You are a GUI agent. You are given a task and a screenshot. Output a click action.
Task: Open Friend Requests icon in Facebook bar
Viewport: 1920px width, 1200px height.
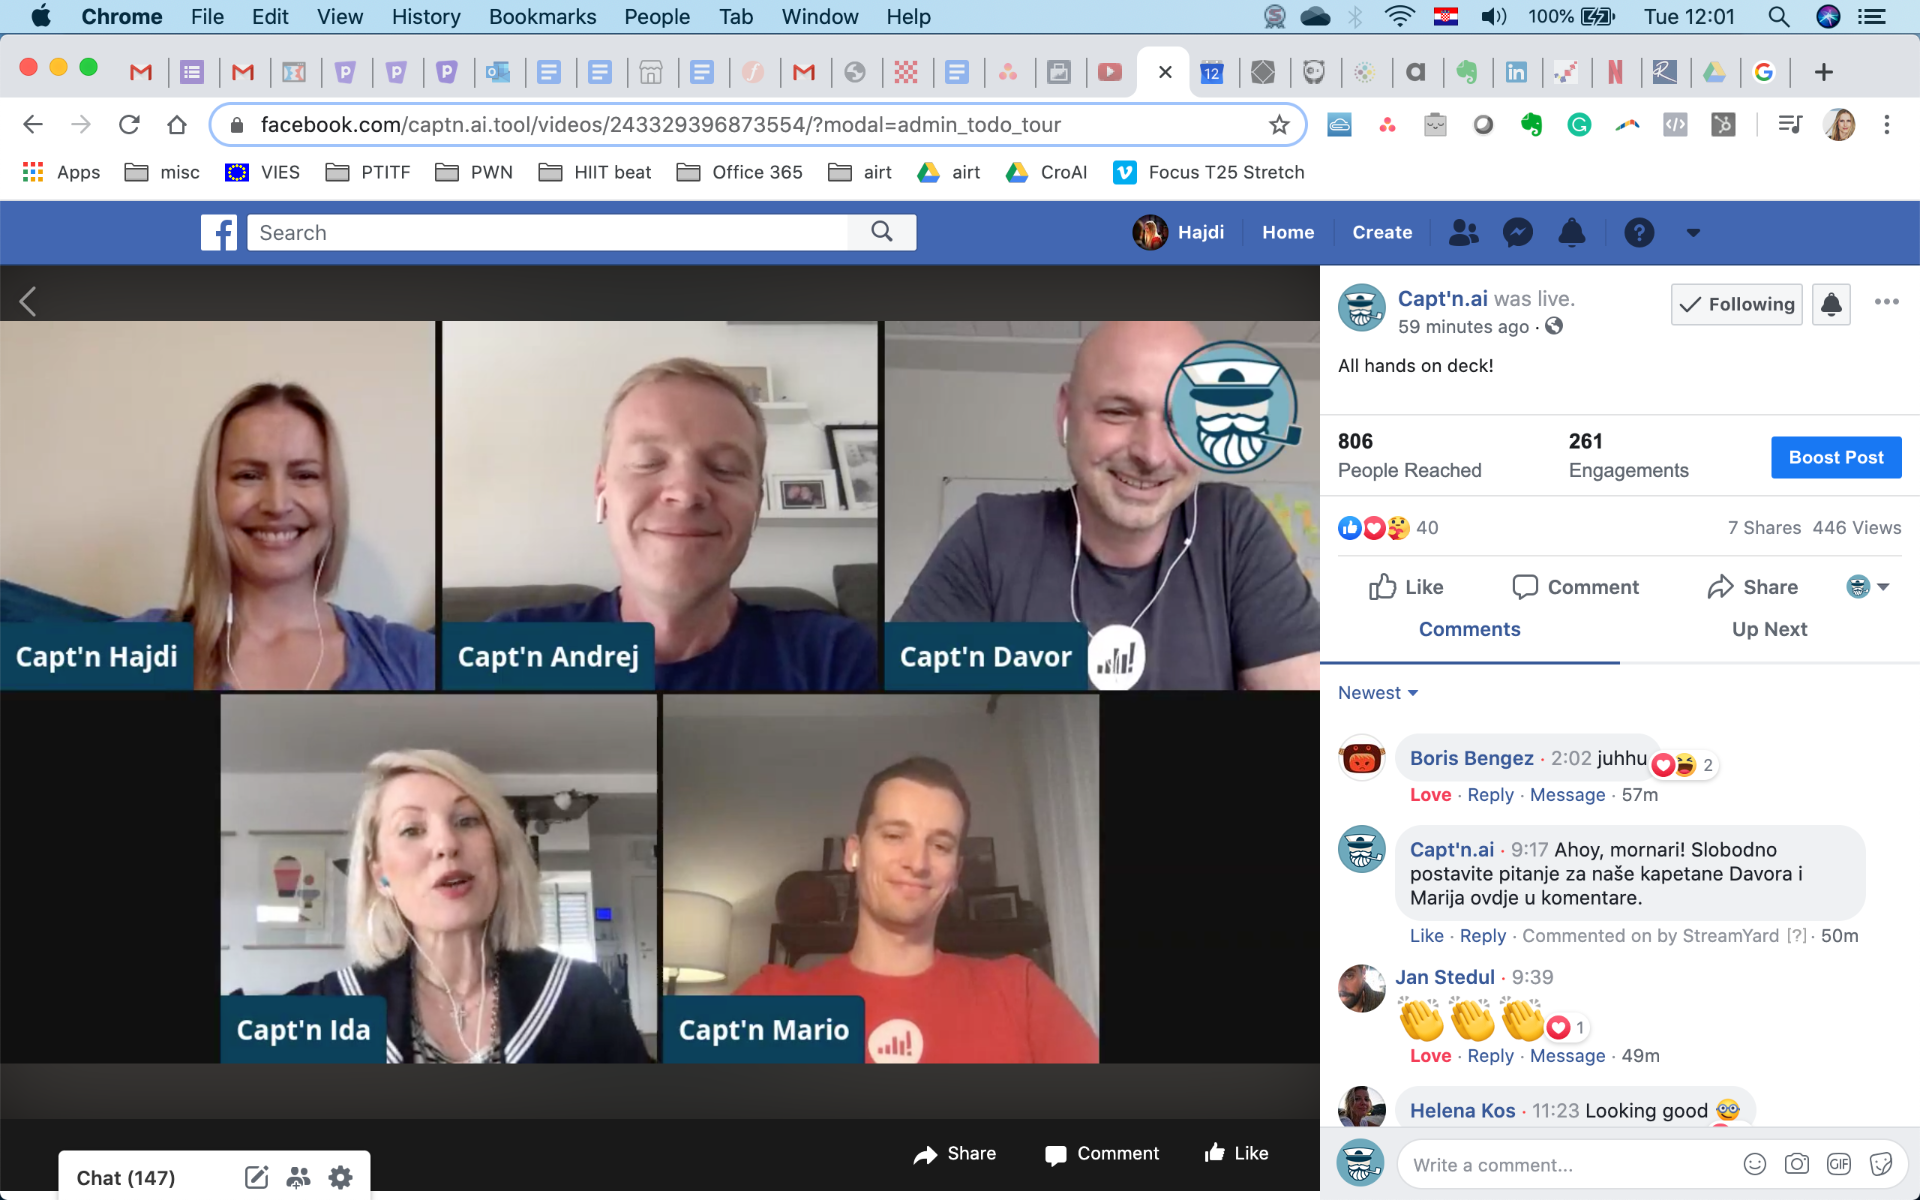1464,232
